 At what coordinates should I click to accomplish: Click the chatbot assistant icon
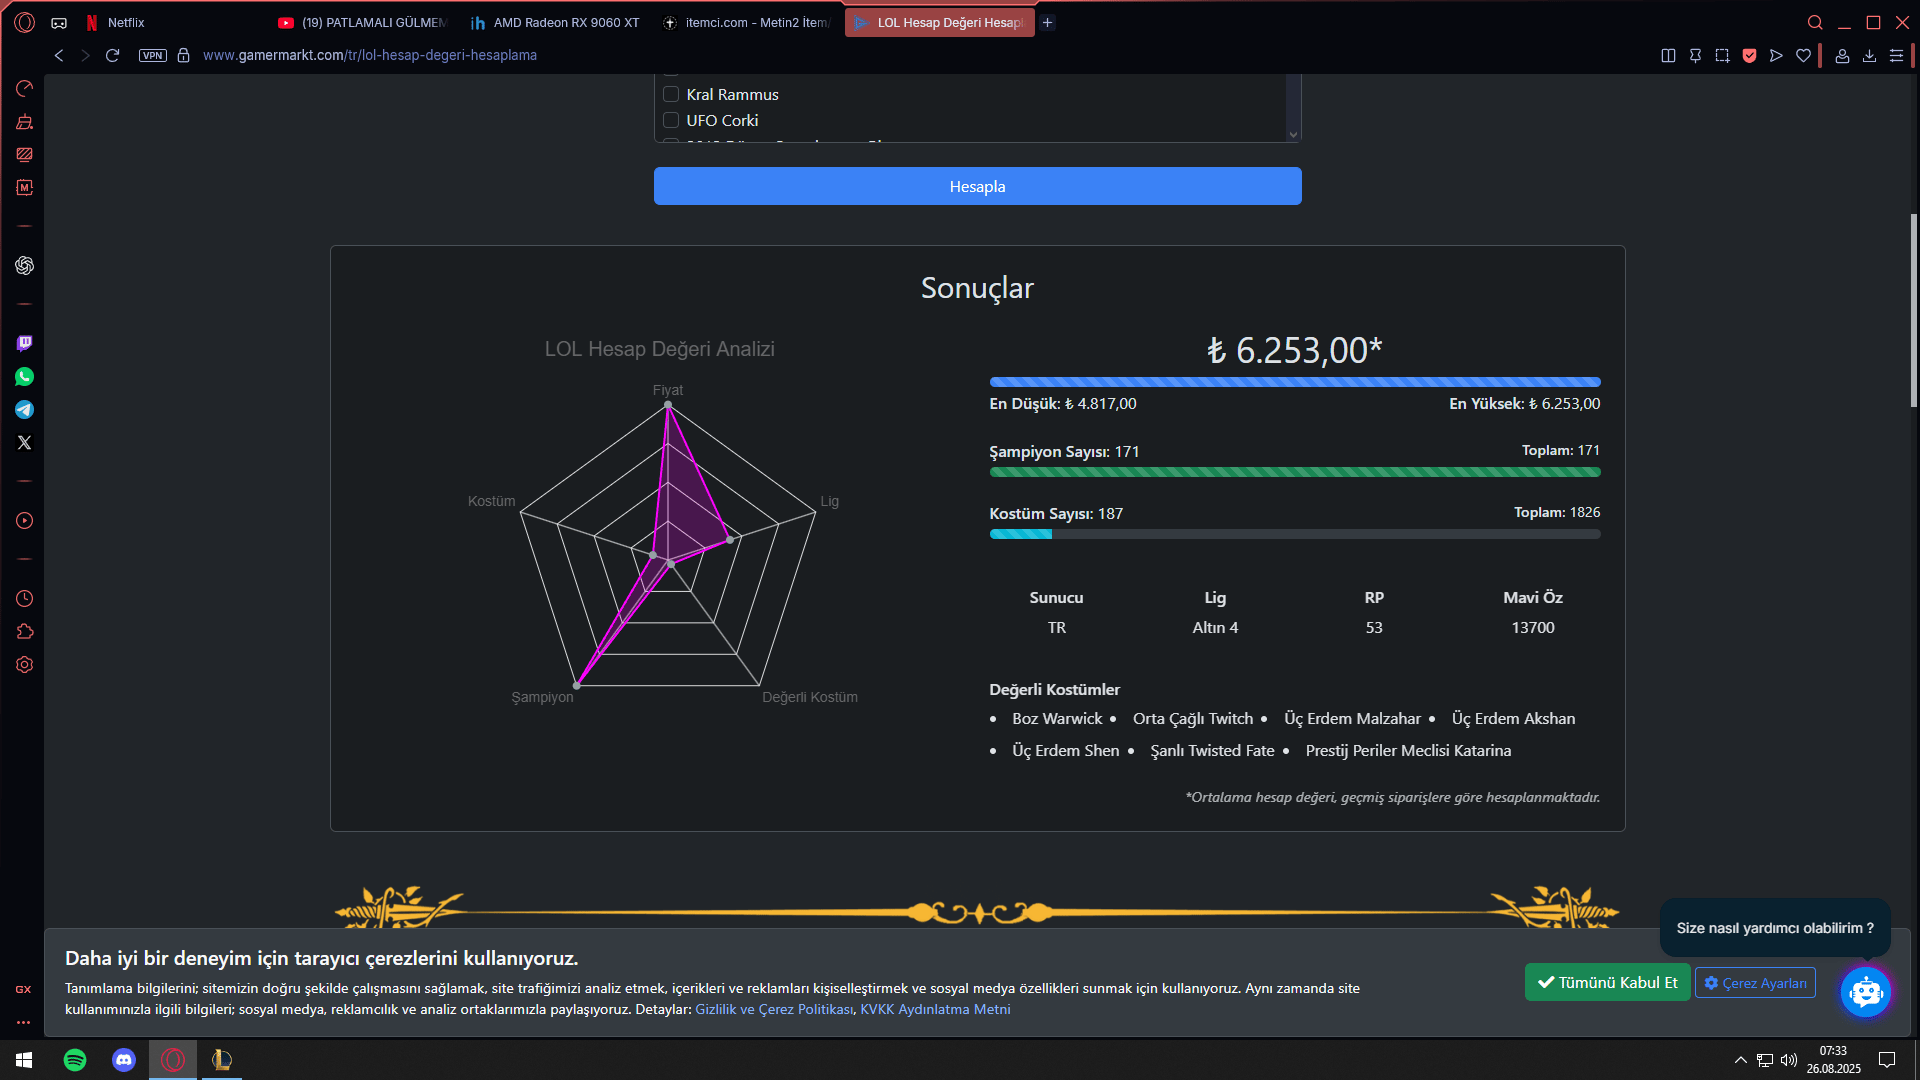coord(1865,992)
